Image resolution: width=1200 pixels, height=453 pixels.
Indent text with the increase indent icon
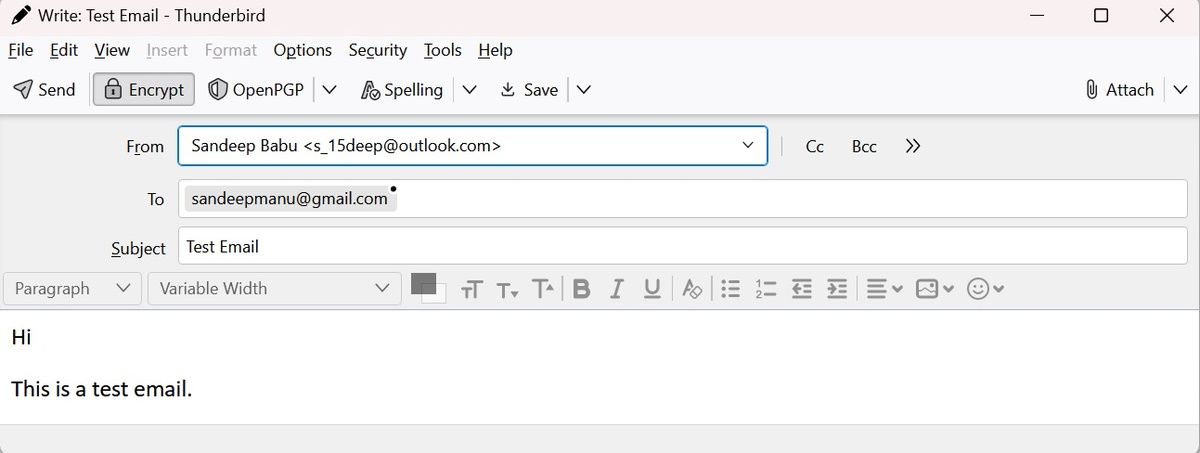(838, 289)
